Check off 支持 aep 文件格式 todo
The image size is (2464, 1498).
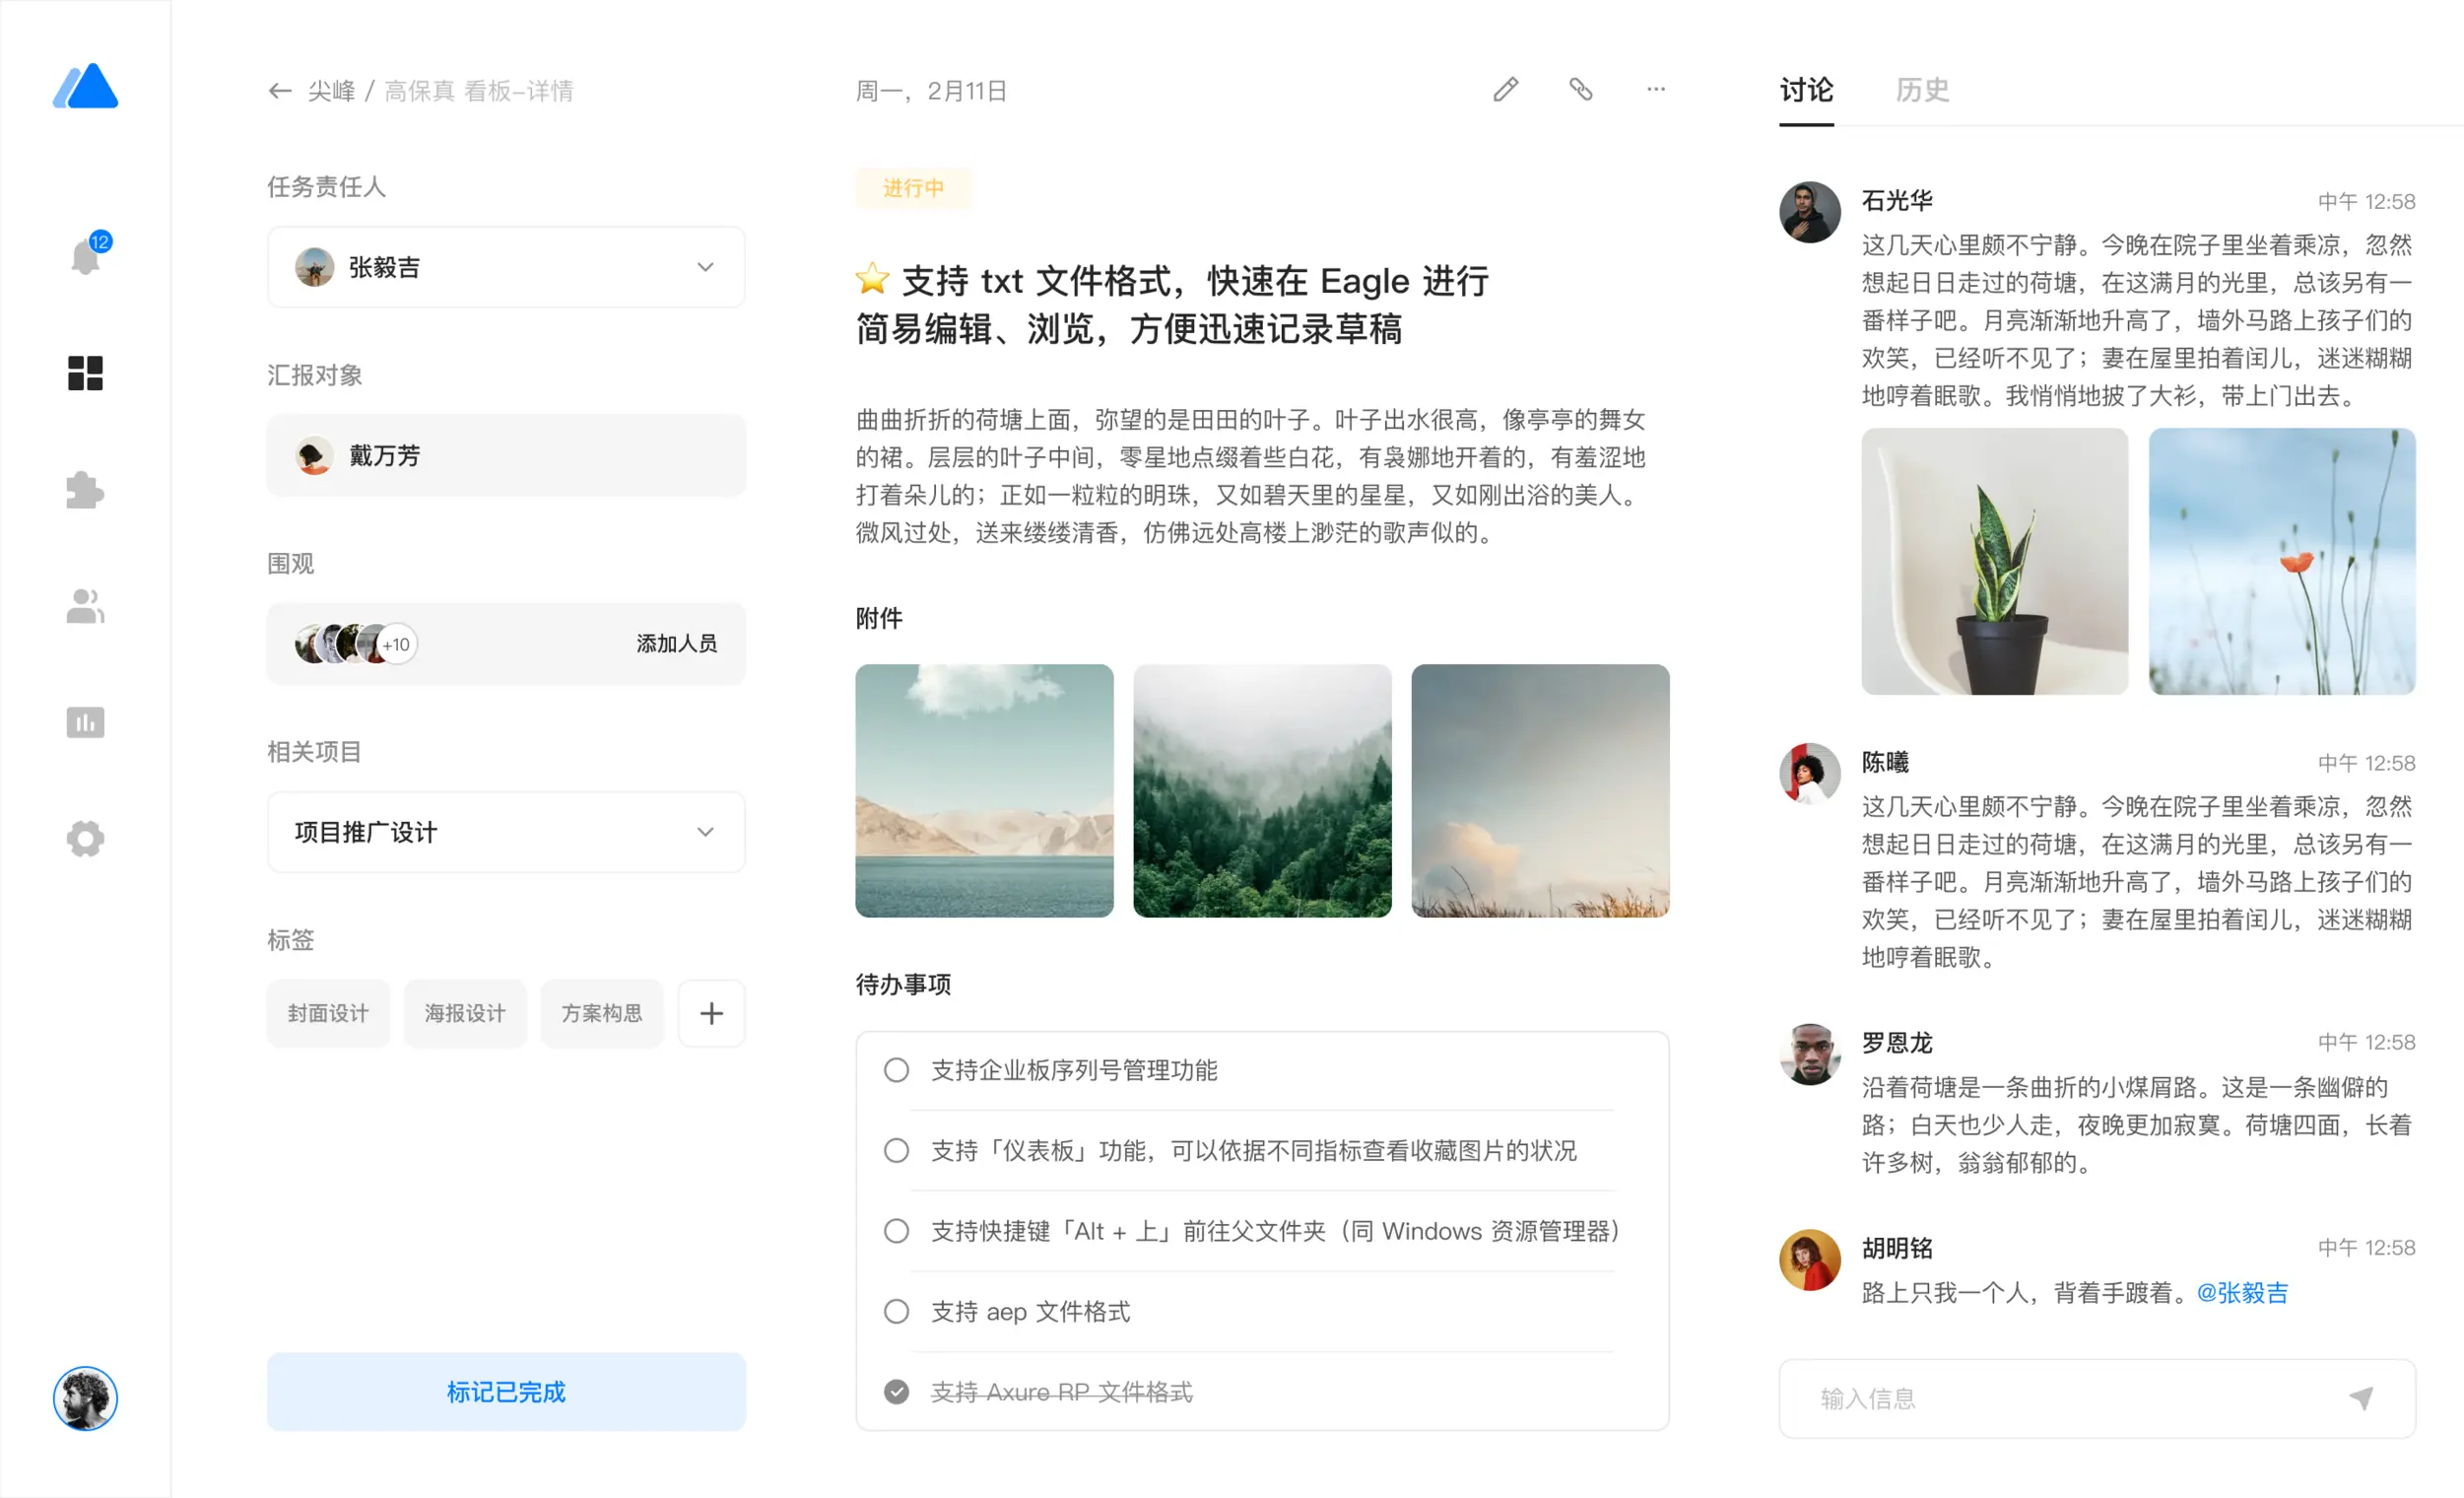coord(896,1311)
